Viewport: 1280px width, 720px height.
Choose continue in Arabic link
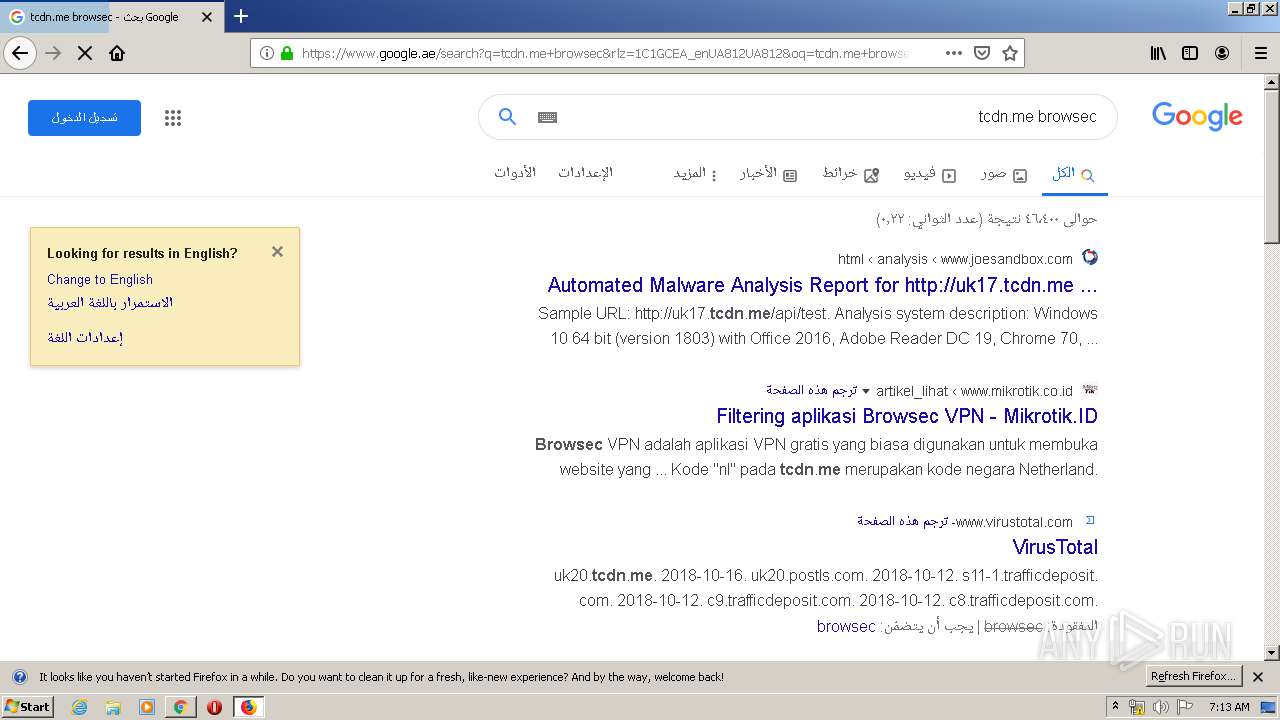point(110,303)
